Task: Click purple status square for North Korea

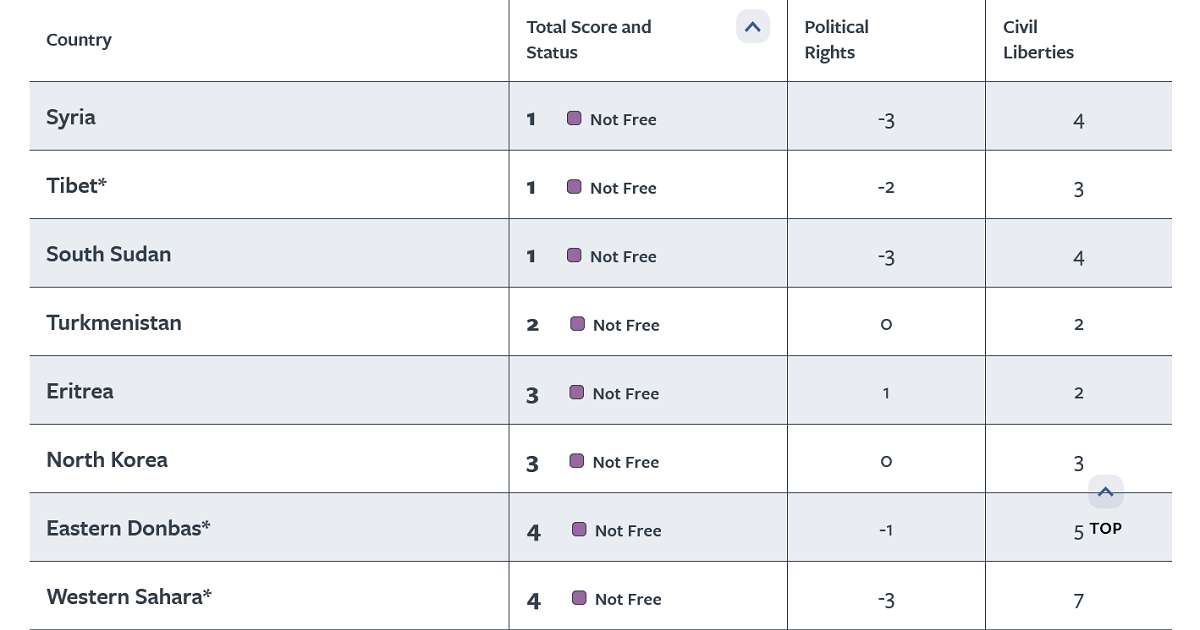Action: pos(577,461)
